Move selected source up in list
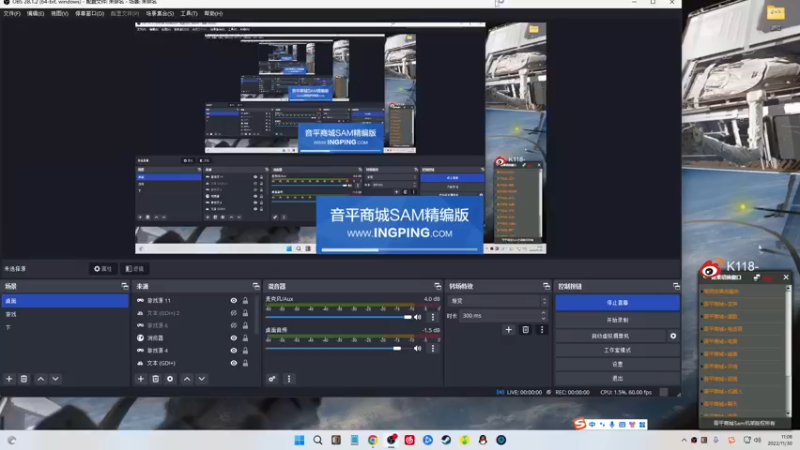 click(187, 379)
